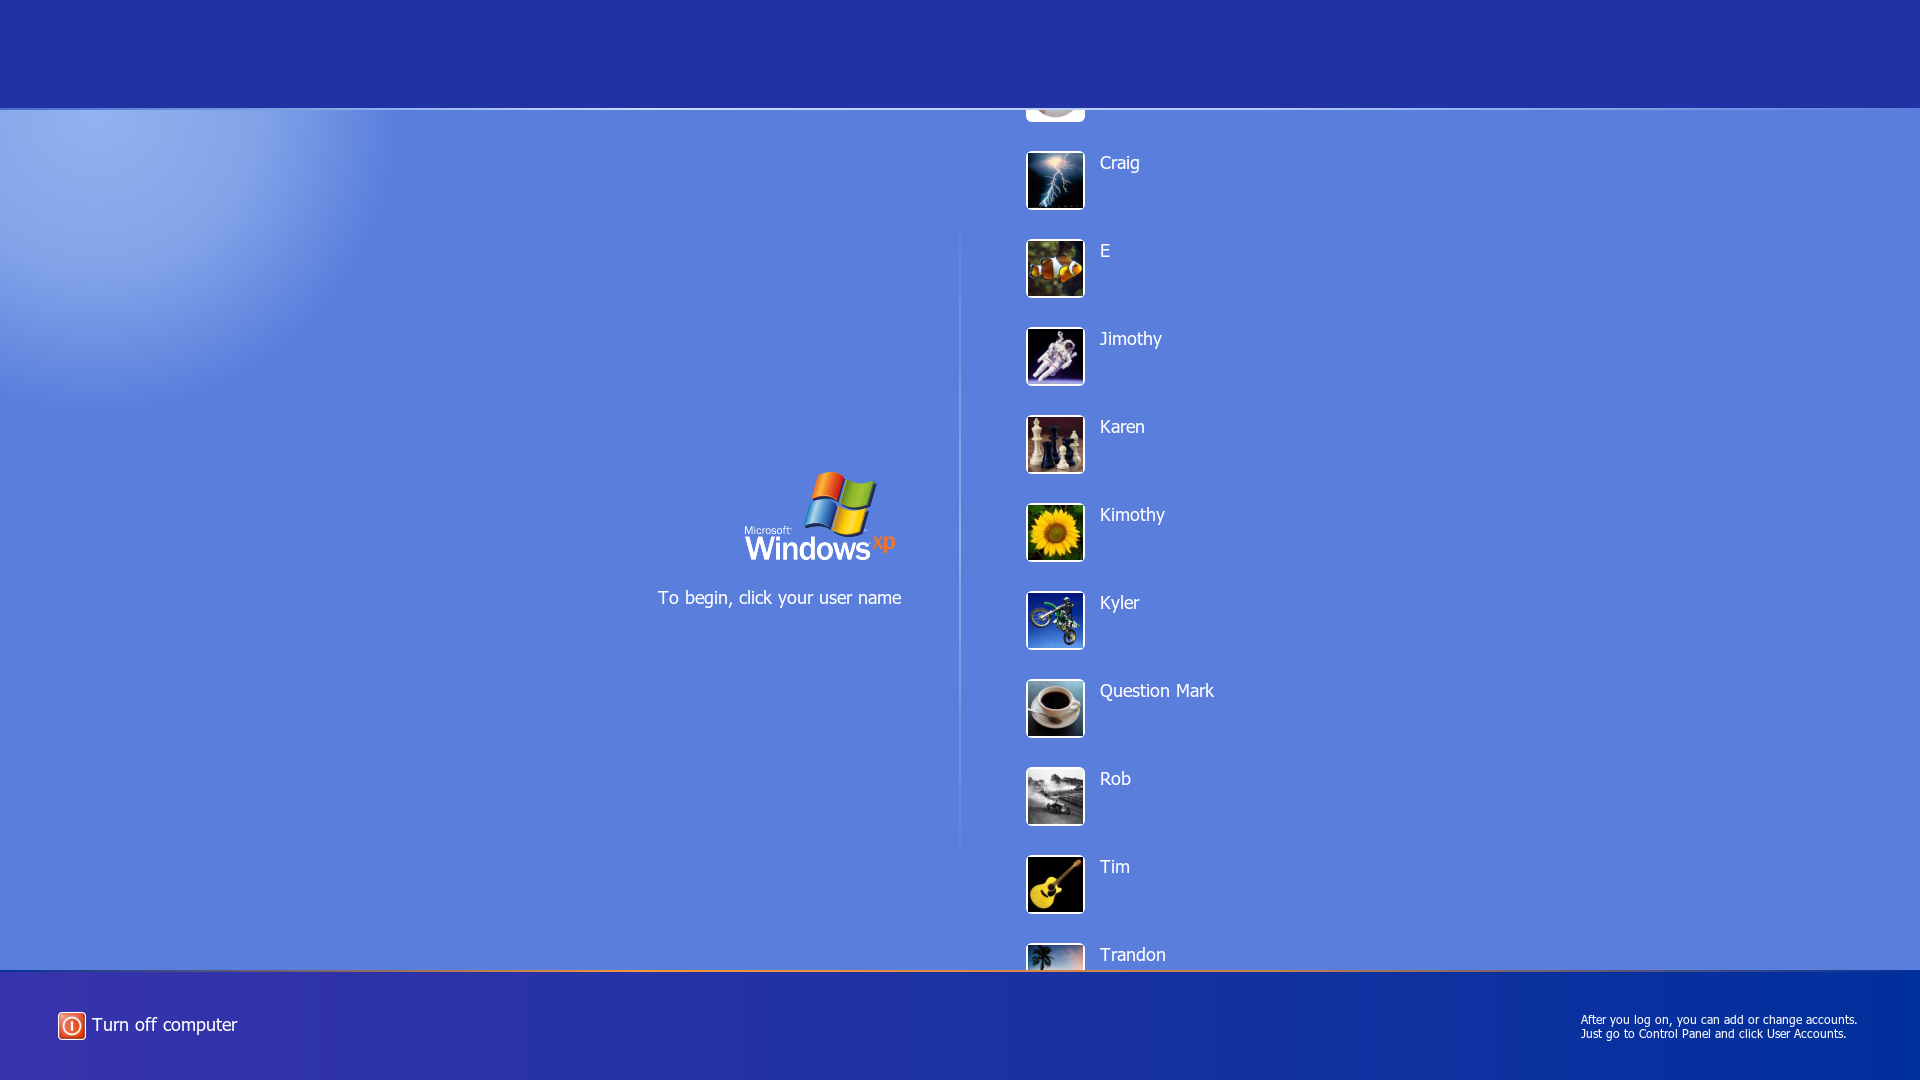This screenshot has width=1920, height=1080.
Task: Click the Kyler user name
Action: (x=1119, y=603)
